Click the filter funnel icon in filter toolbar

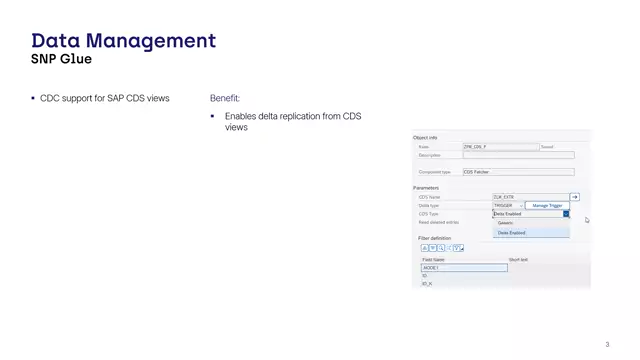click(x=458, y=248)
